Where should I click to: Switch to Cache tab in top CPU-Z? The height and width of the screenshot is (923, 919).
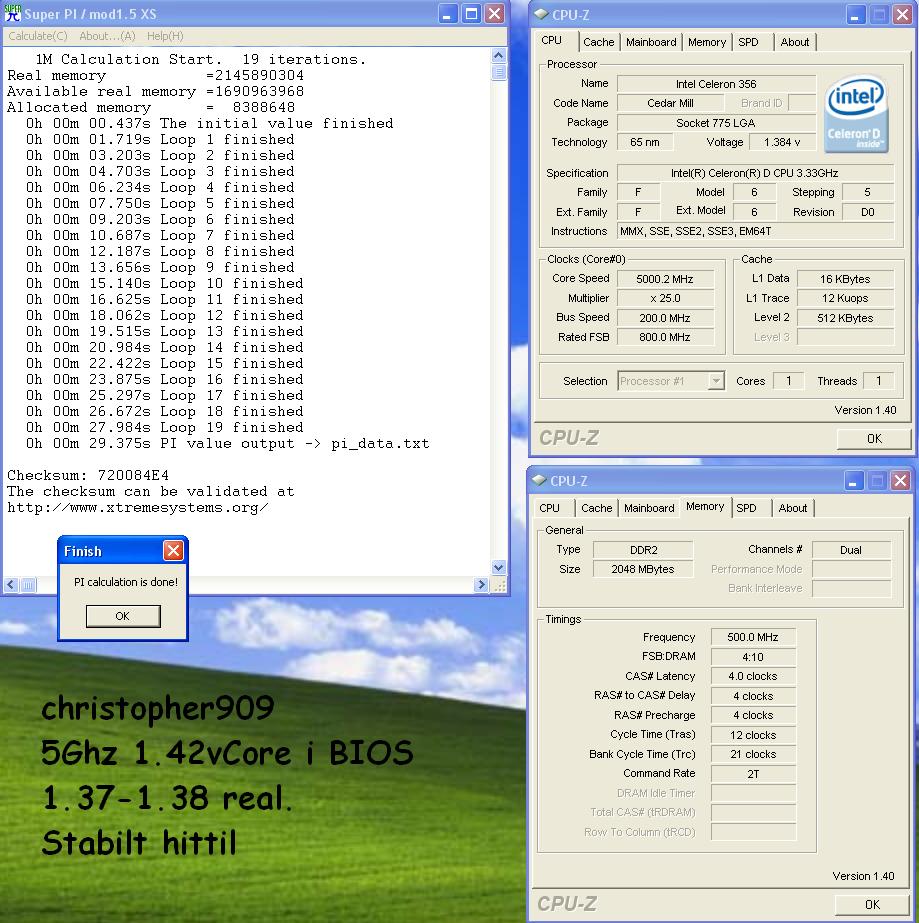pos(598,42)
